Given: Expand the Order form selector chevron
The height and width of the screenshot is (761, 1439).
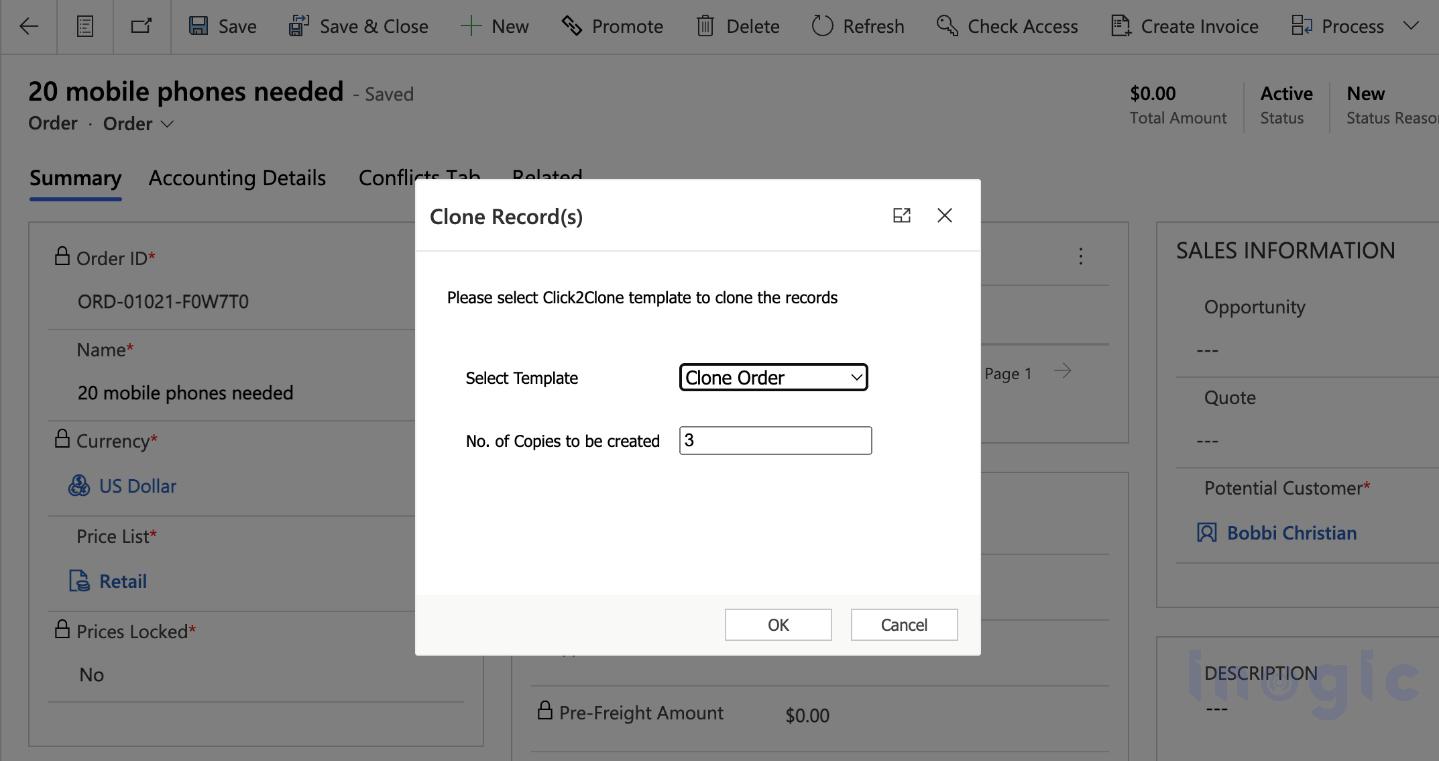Looking at the screenshot, I should [x=167, y=124].
